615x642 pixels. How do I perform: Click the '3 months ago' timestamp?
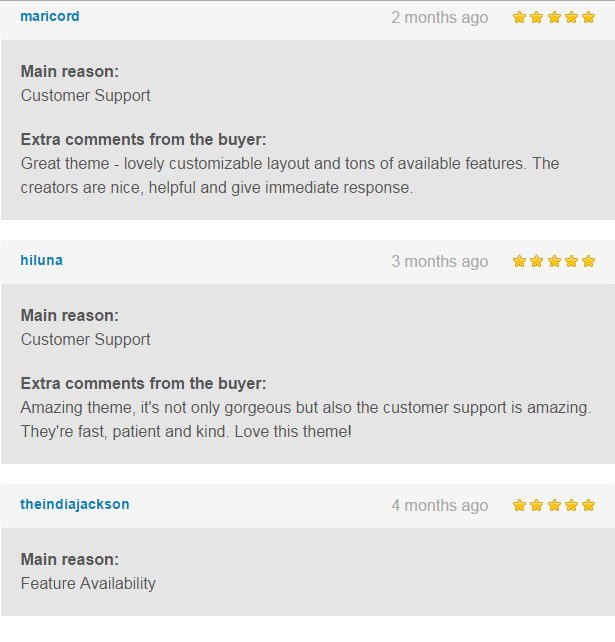pyautogui.click(x=439, y=262)
